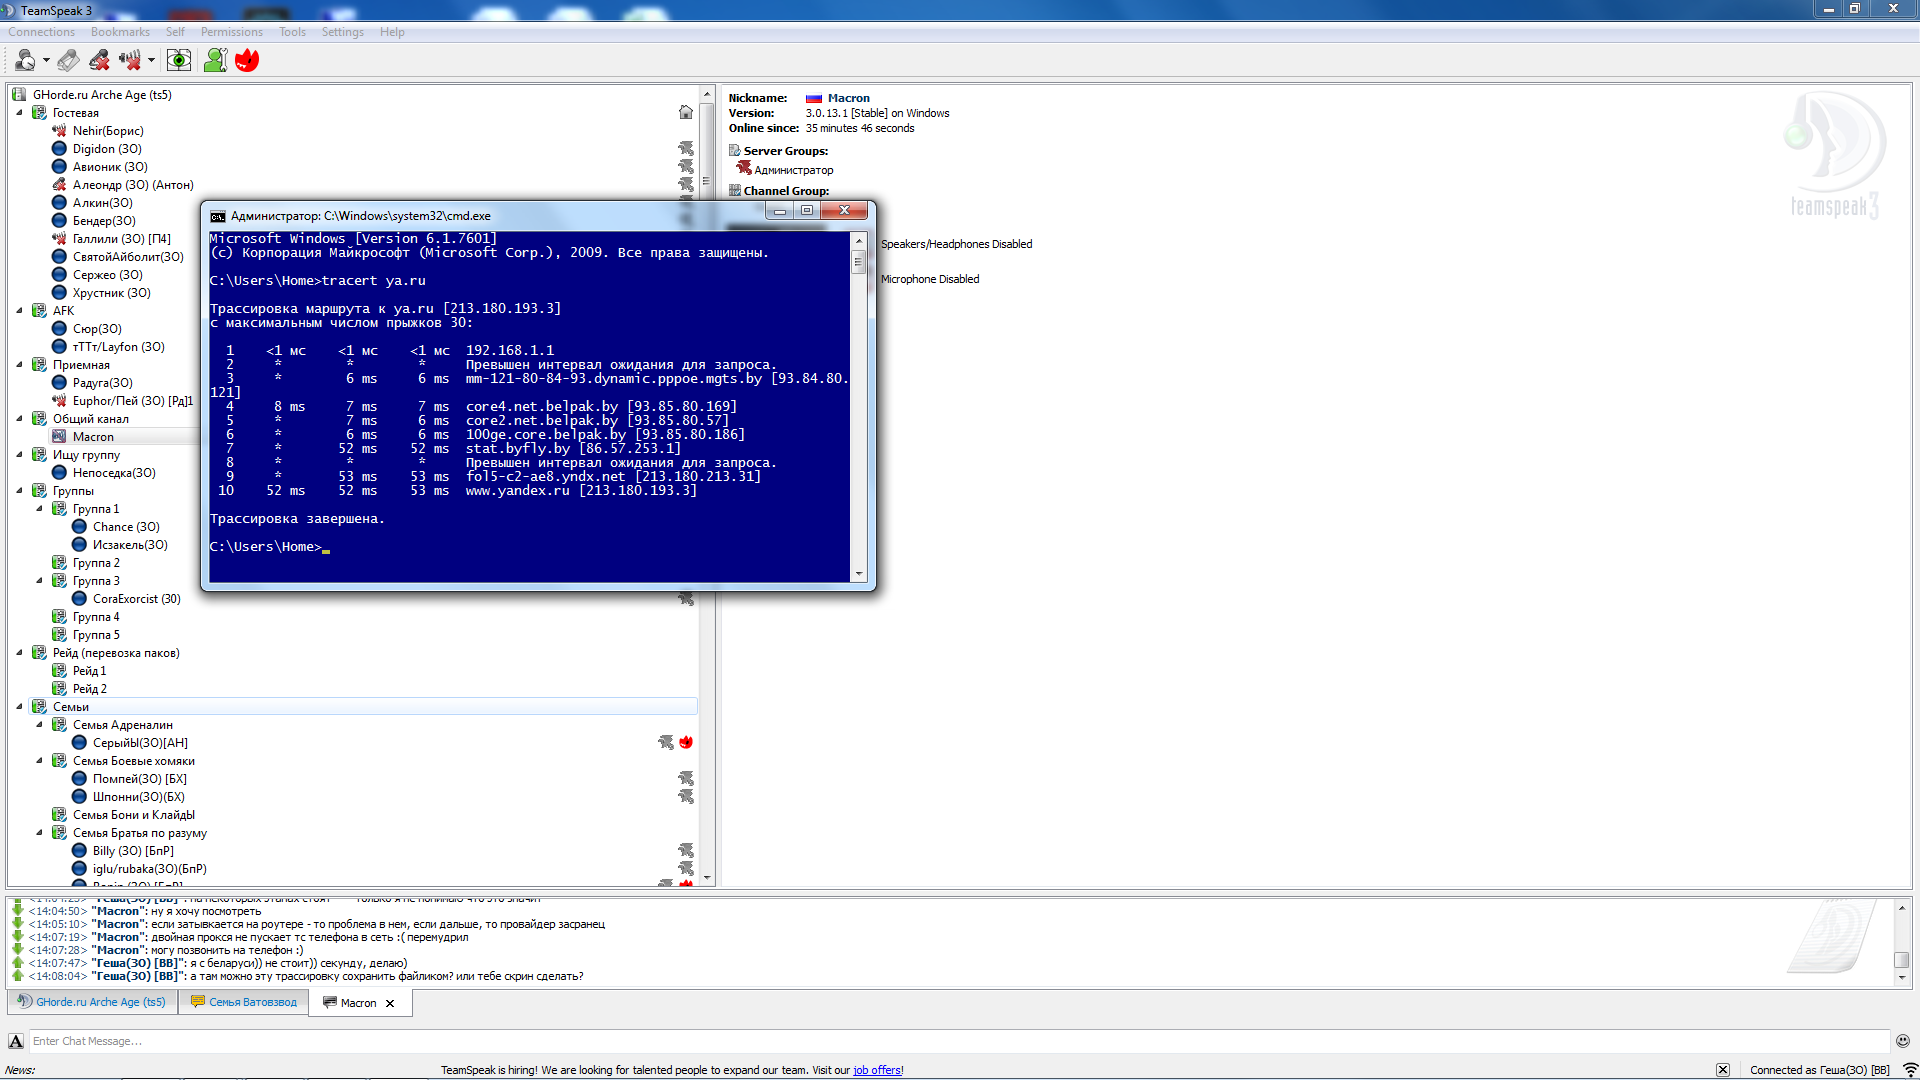Click the Contacts manager green user icon
Image resolution: width=1920 pixels, height=1080 pixels.
tap(215, 61)
